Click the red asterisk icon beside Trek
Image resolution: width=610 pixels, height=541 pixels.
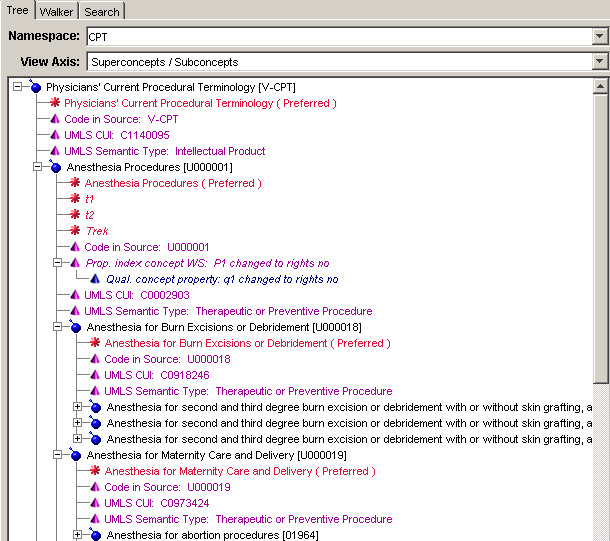75,230
